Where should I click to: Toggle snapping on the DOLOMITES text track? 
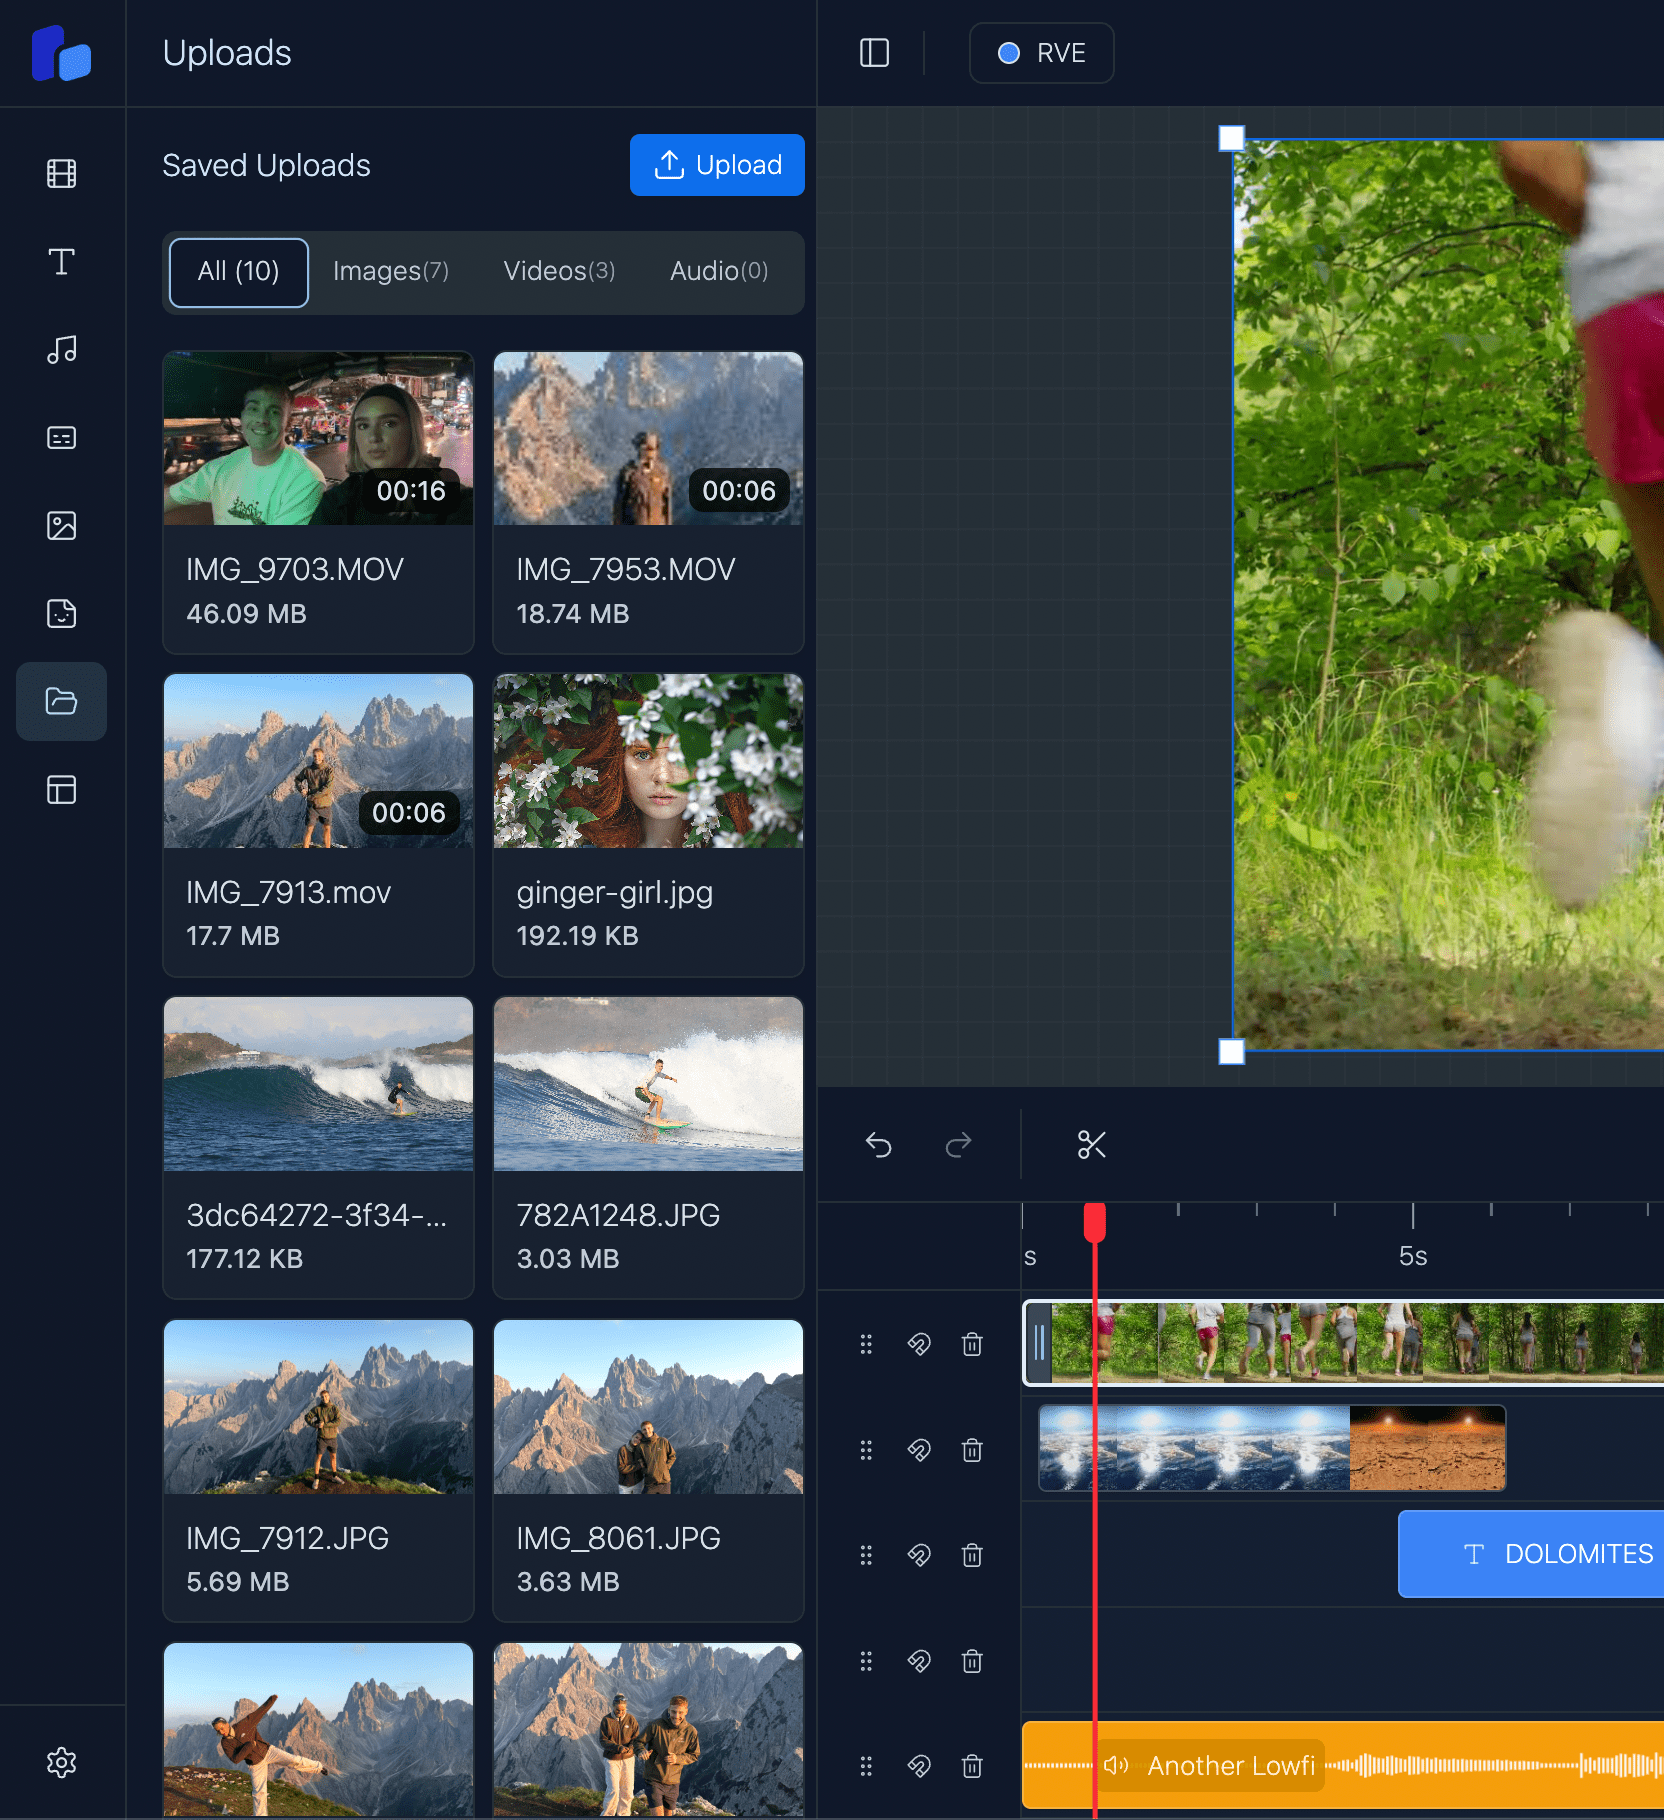click(919, 1555)
